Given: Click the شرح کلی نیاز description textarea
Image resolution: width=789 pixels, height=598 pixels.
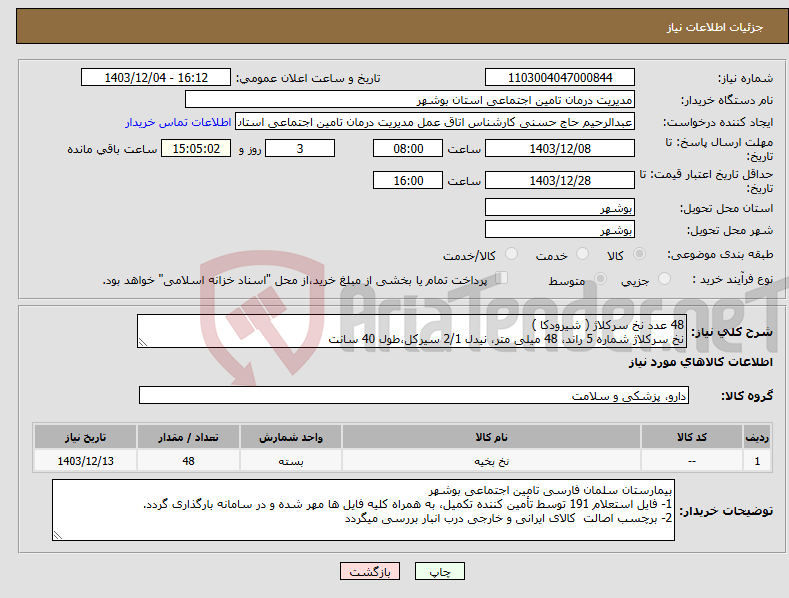Looking at the screenshot, I should coord(412,331).
